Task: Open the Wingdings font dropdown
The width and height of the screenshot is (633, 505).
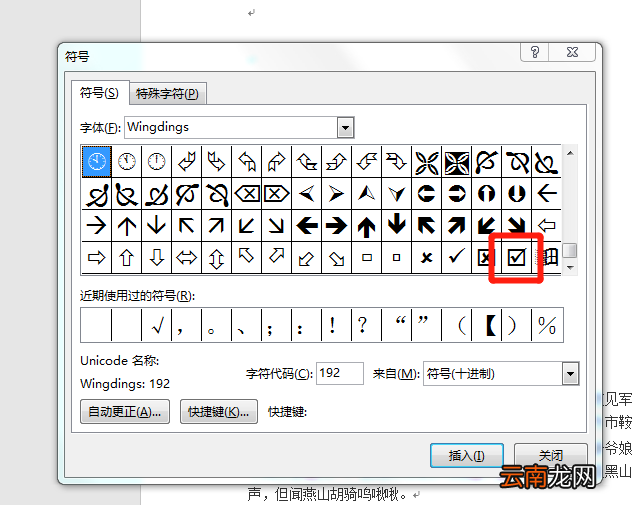Action: [x=345, y=128]
